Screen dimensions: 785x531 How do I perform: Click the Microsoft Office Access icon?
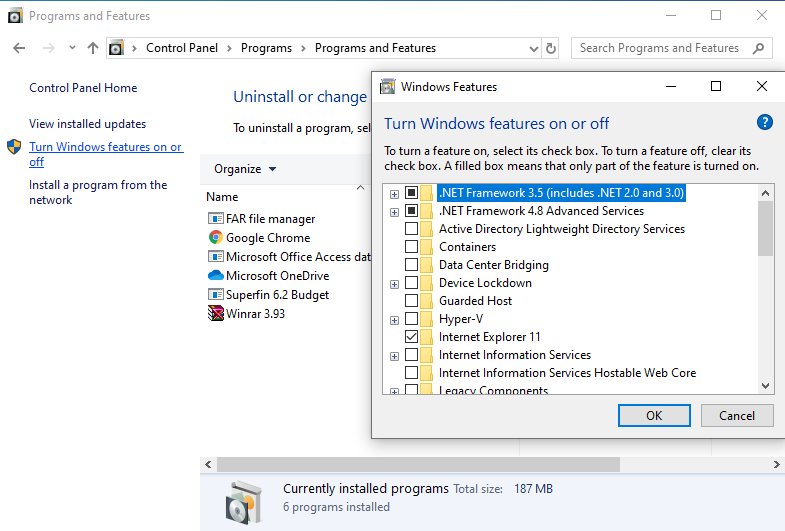click(x=215, y=257)
